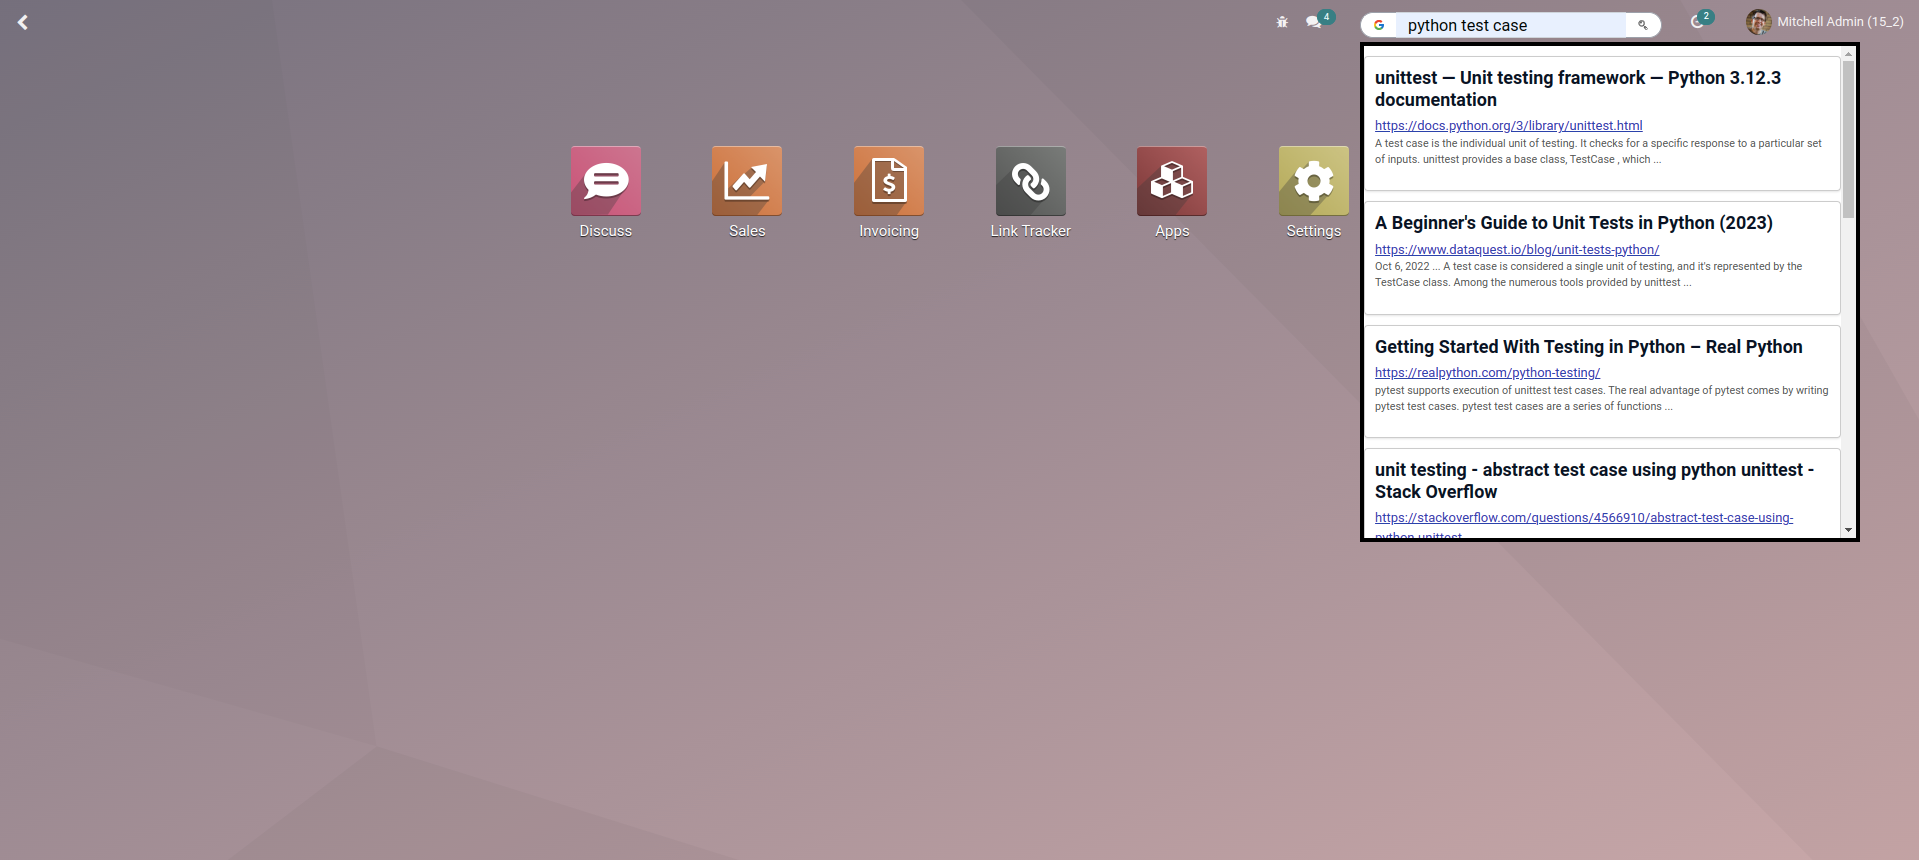Image resolution: width=1919 pixels, height=860 pixels.
Task: Click the Google G logo in search bar
Action: pos(1379,25)
